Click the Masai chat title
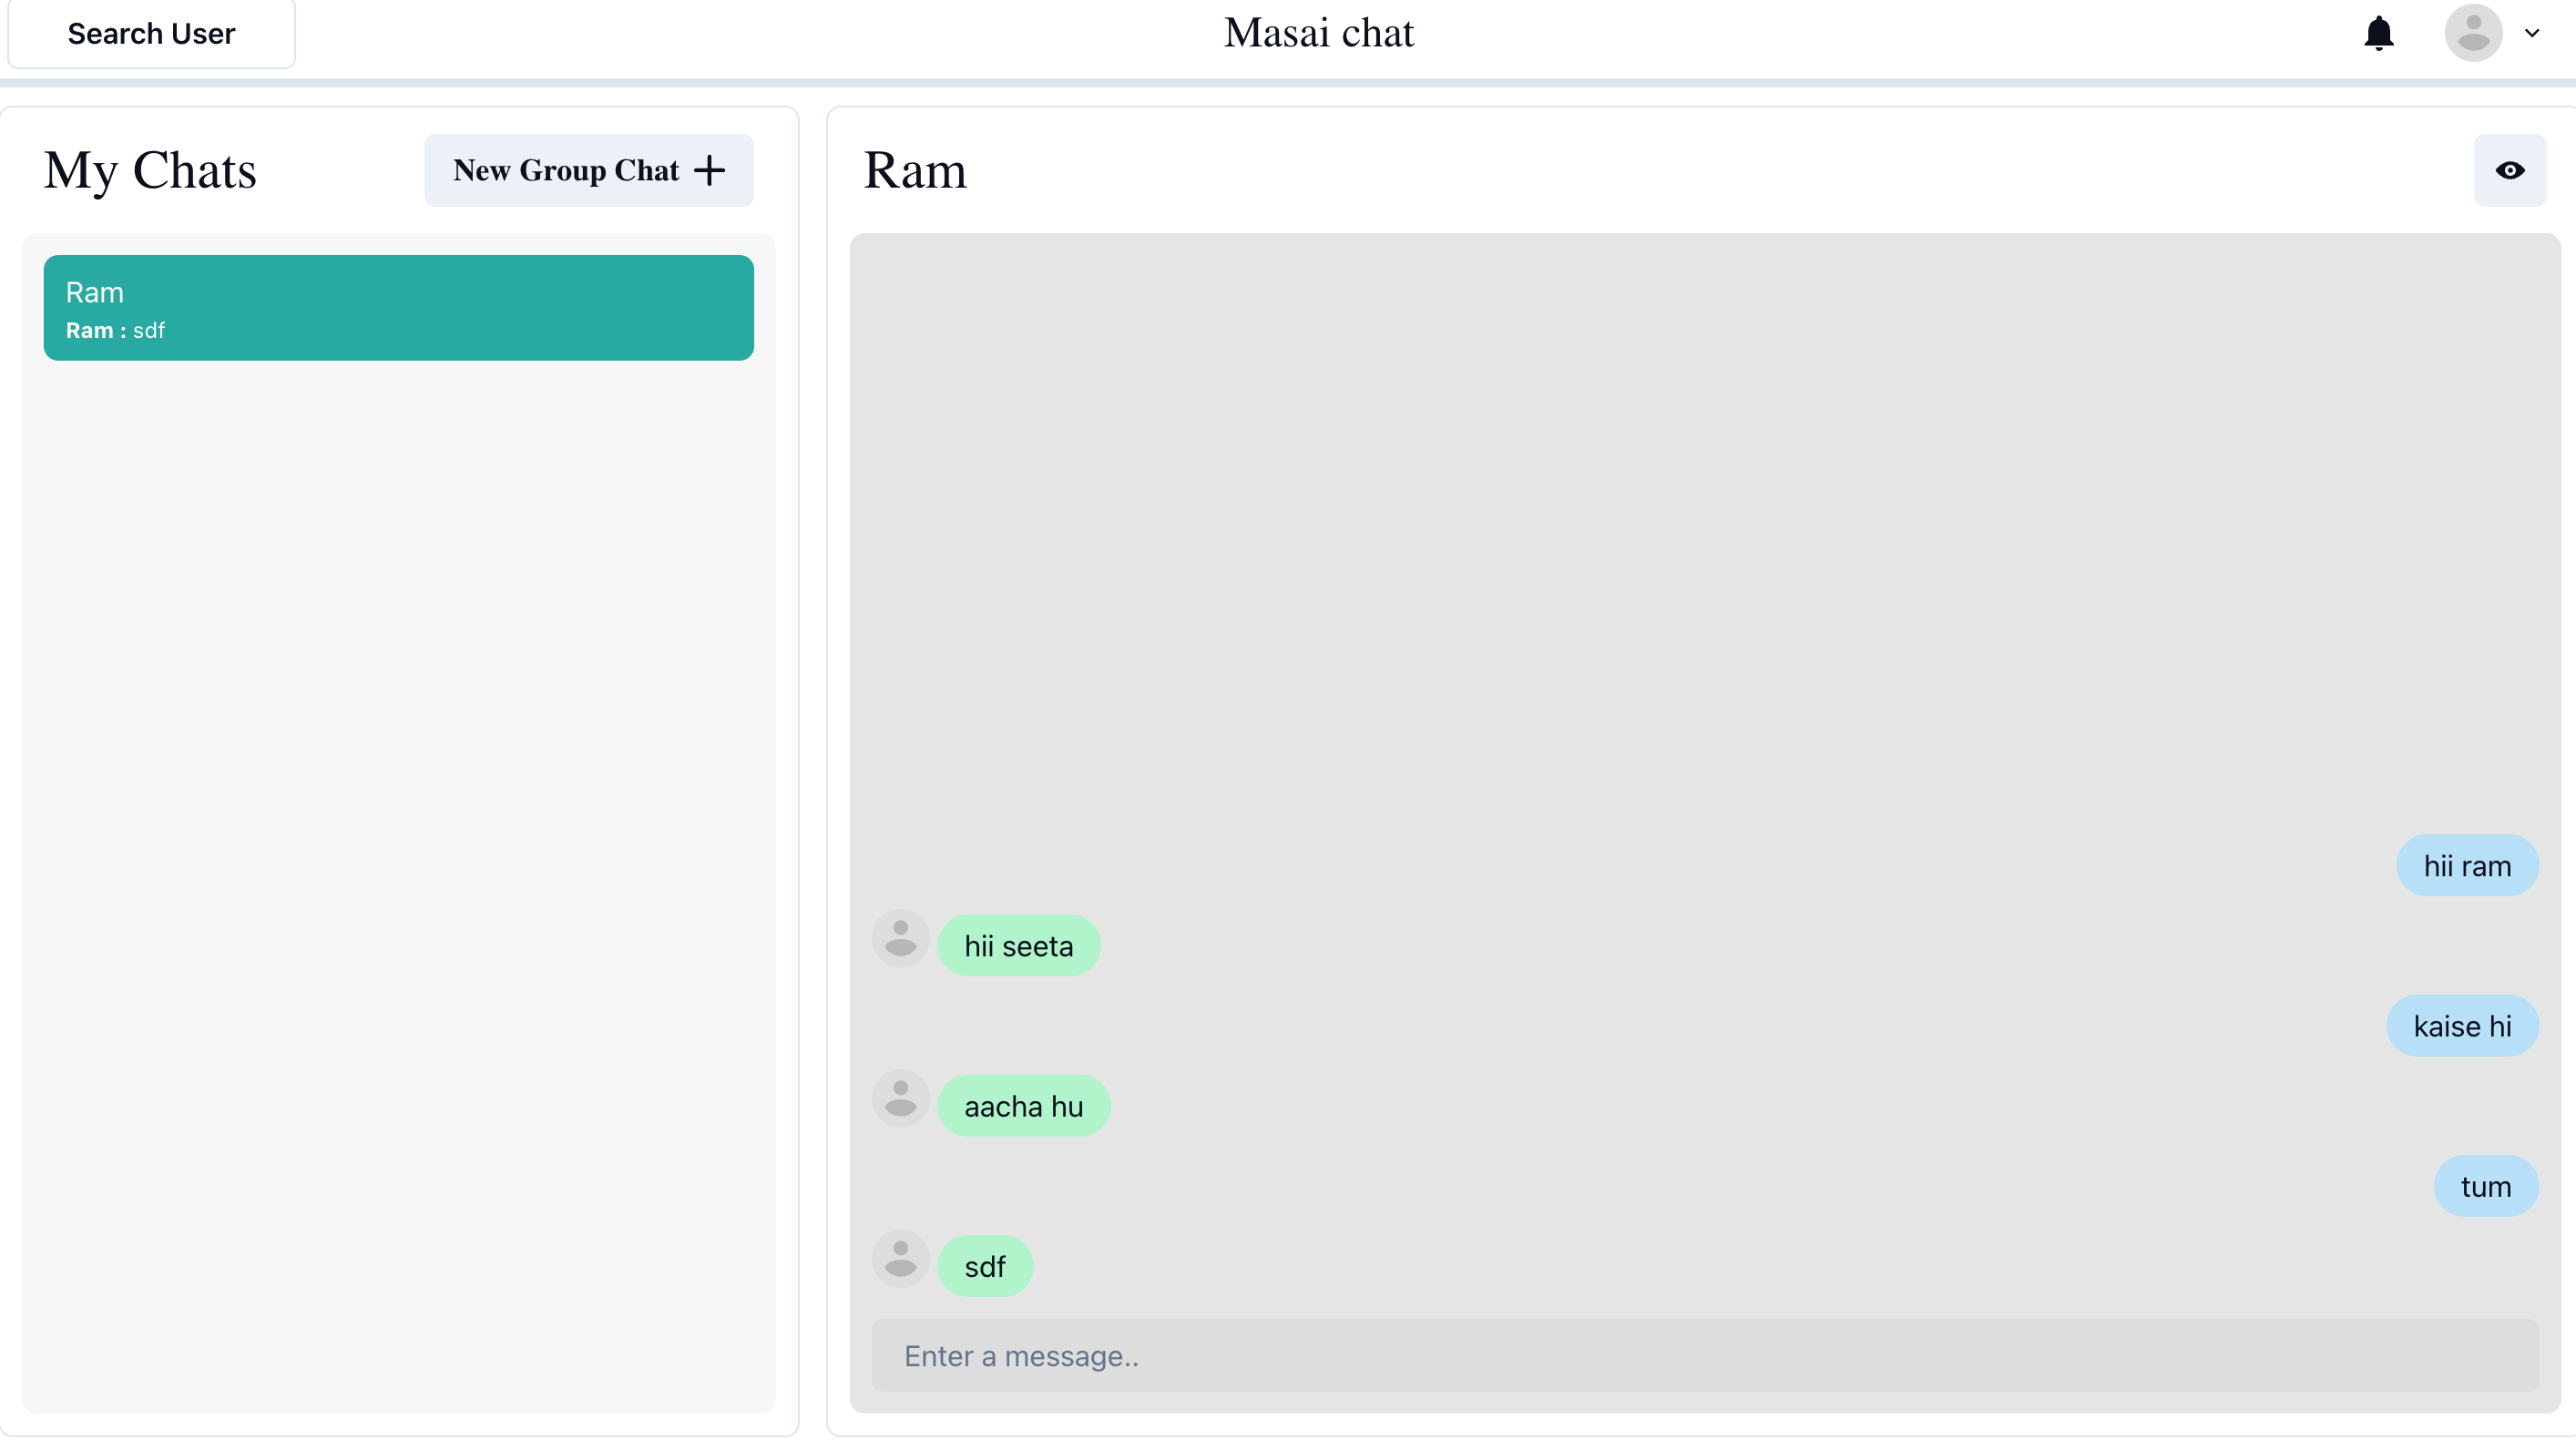The width and height of the screenshot is (2576, 1450). click(1318, 33)
